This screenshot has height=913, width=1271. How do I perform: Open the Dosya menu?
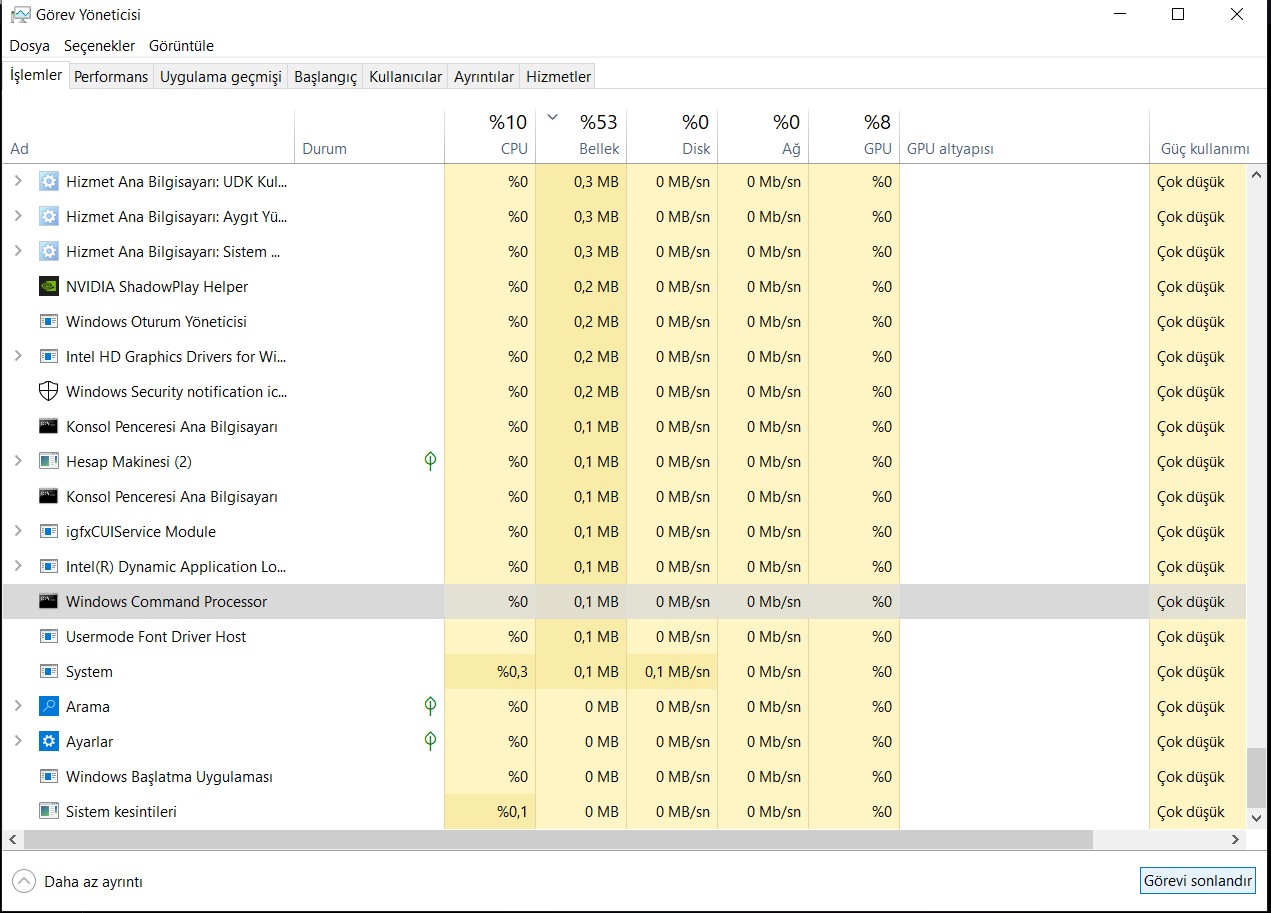(30, 46)
